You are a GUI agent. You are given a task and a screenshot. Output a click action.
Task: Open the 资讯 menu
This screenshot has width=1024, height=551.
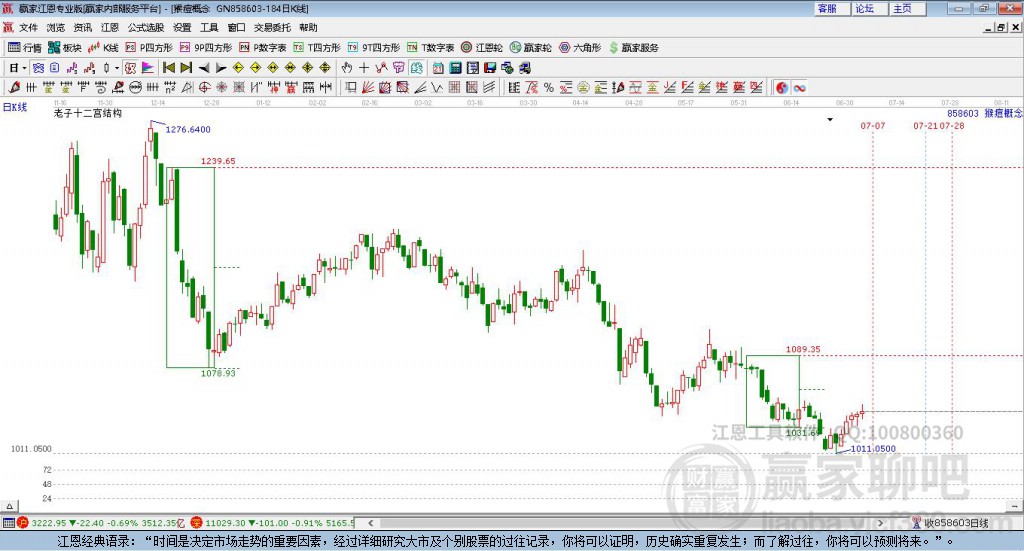pyautogui.click(x=82, y=27)
